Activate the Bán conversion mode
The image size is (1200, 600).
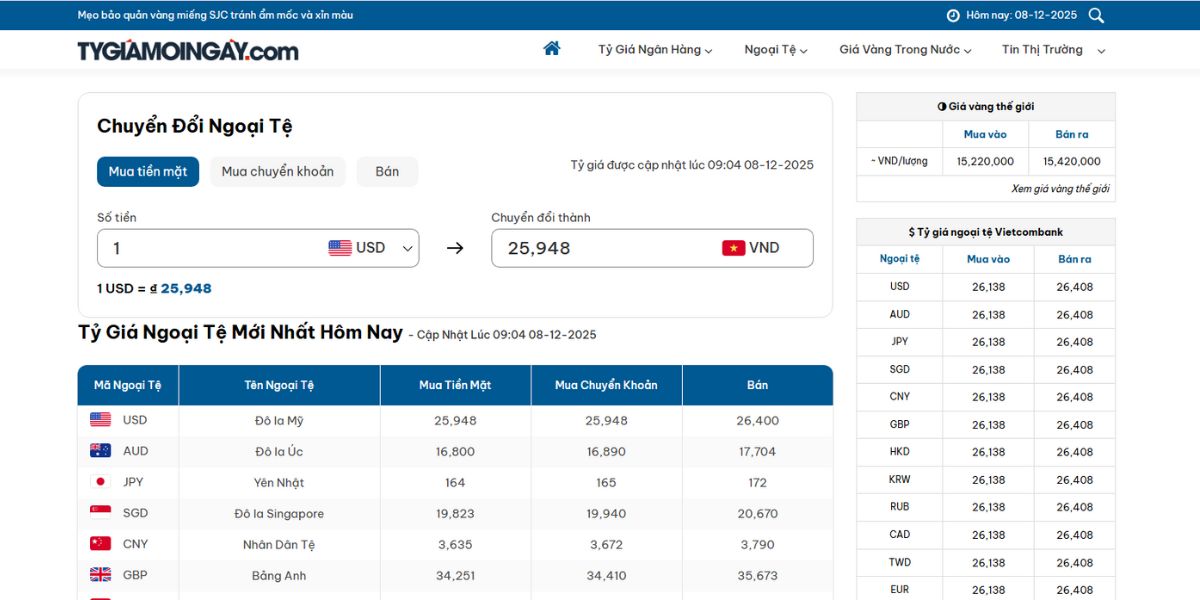(387, 171)
